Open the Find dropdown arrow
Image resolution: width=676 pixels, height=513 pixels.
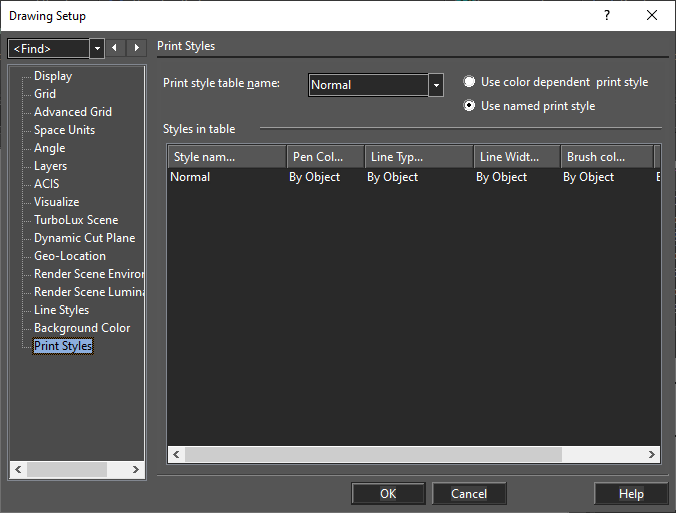pyautogui.click(x=97, y=48)
